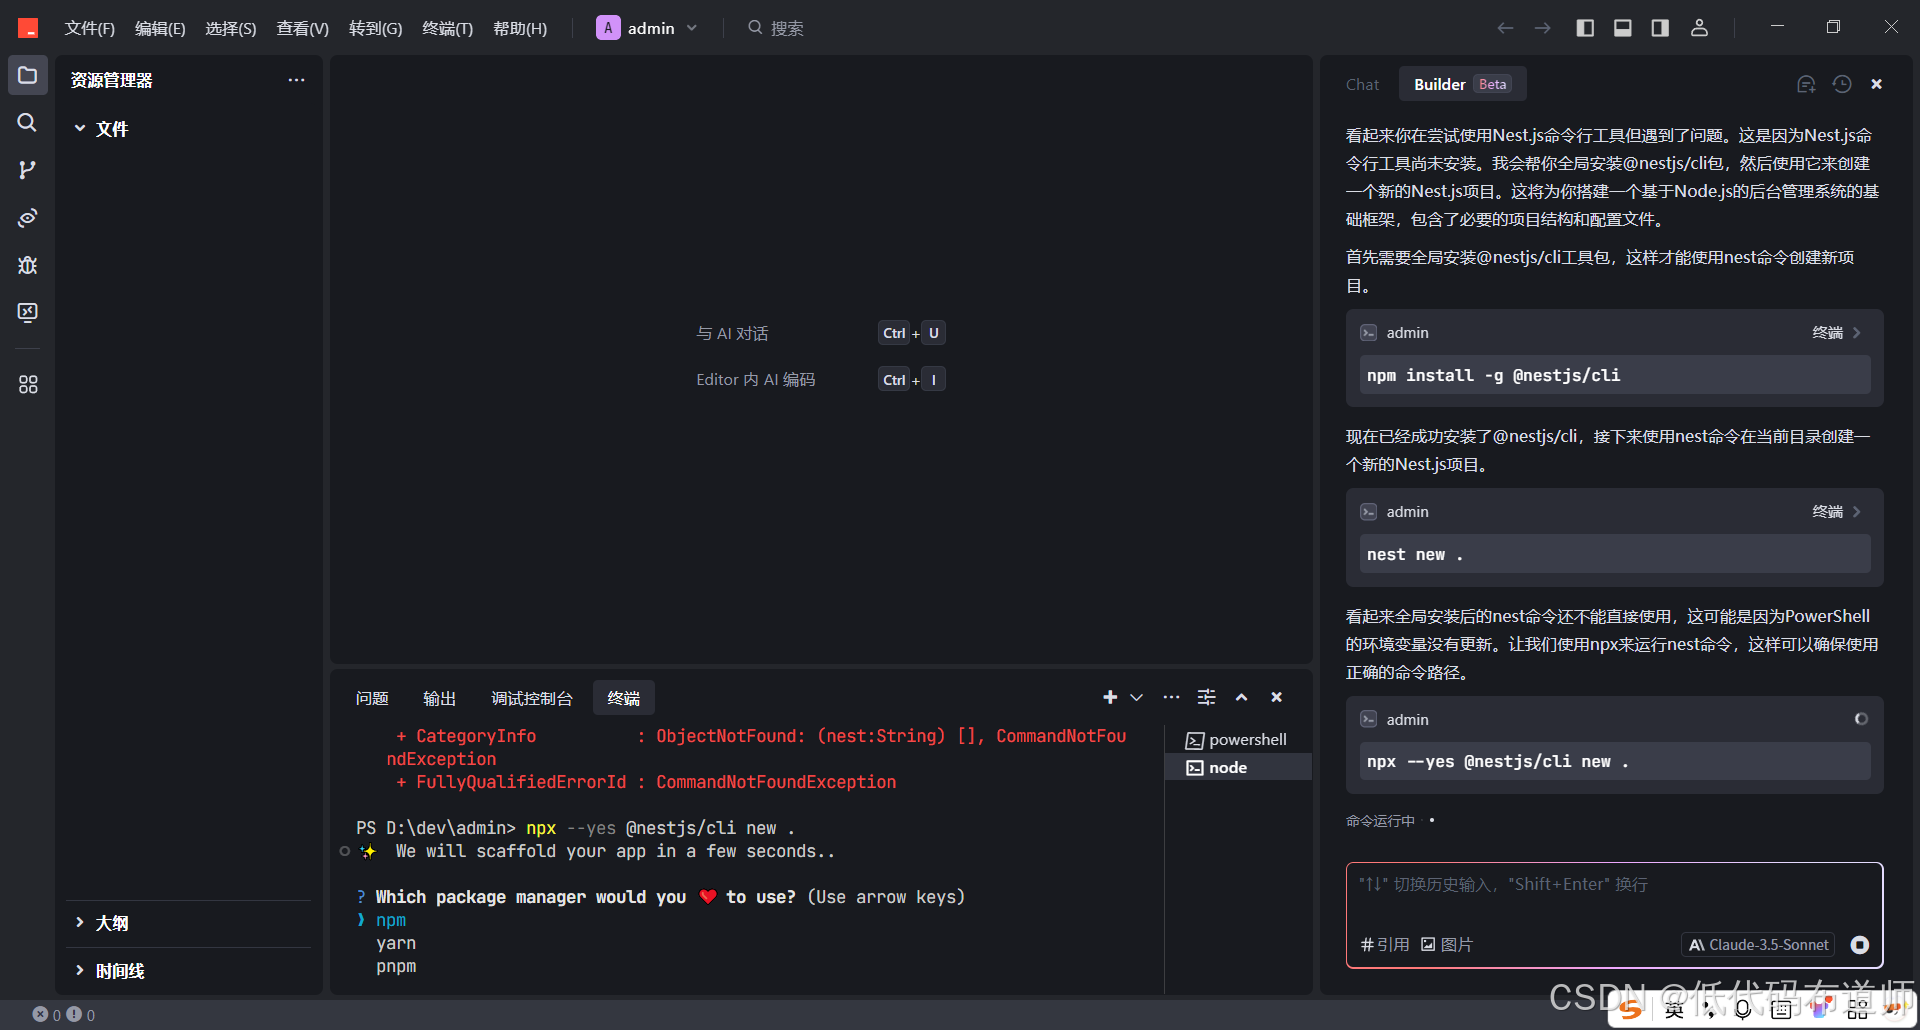Click the errors count in status bar
1920x1030 pixels.
pyautogui.click(x=47, y=1014)
